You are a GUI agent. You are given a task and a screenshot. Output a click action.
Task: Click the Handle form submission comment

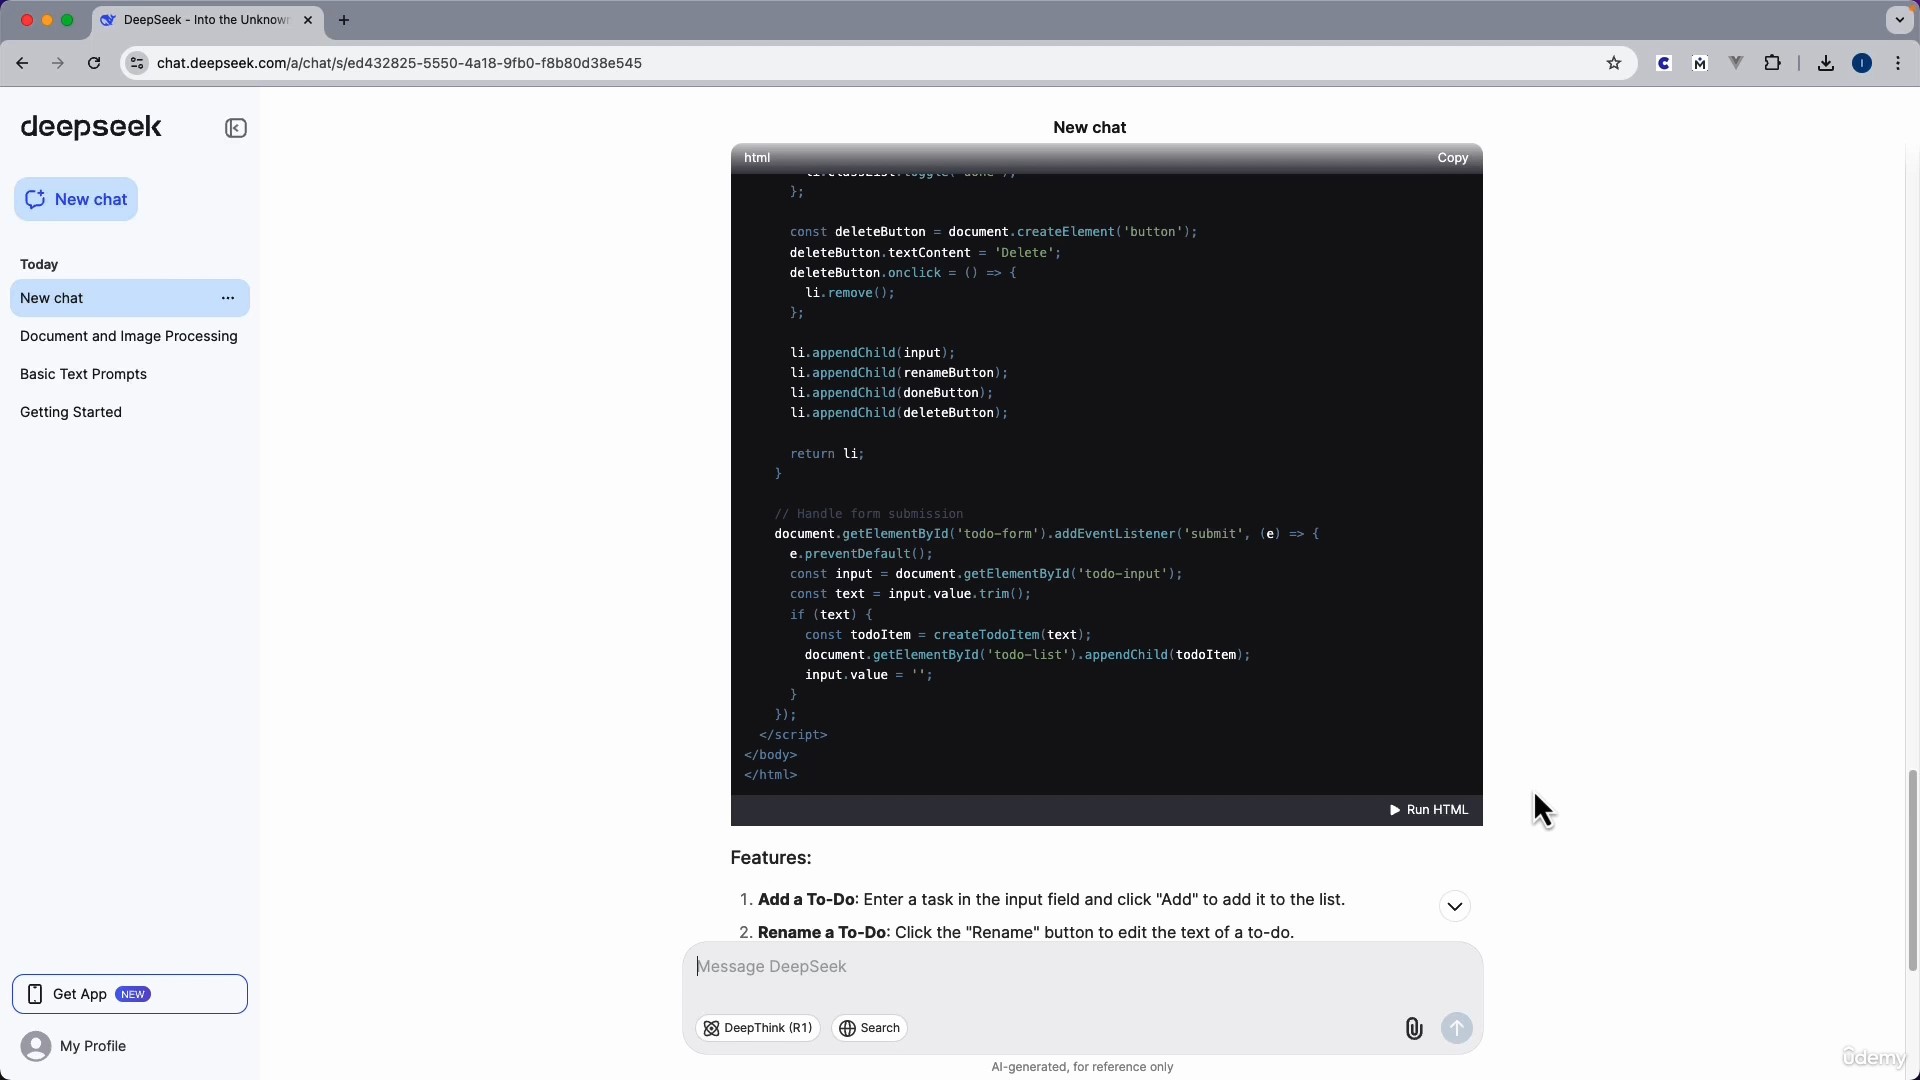[868, 514]
